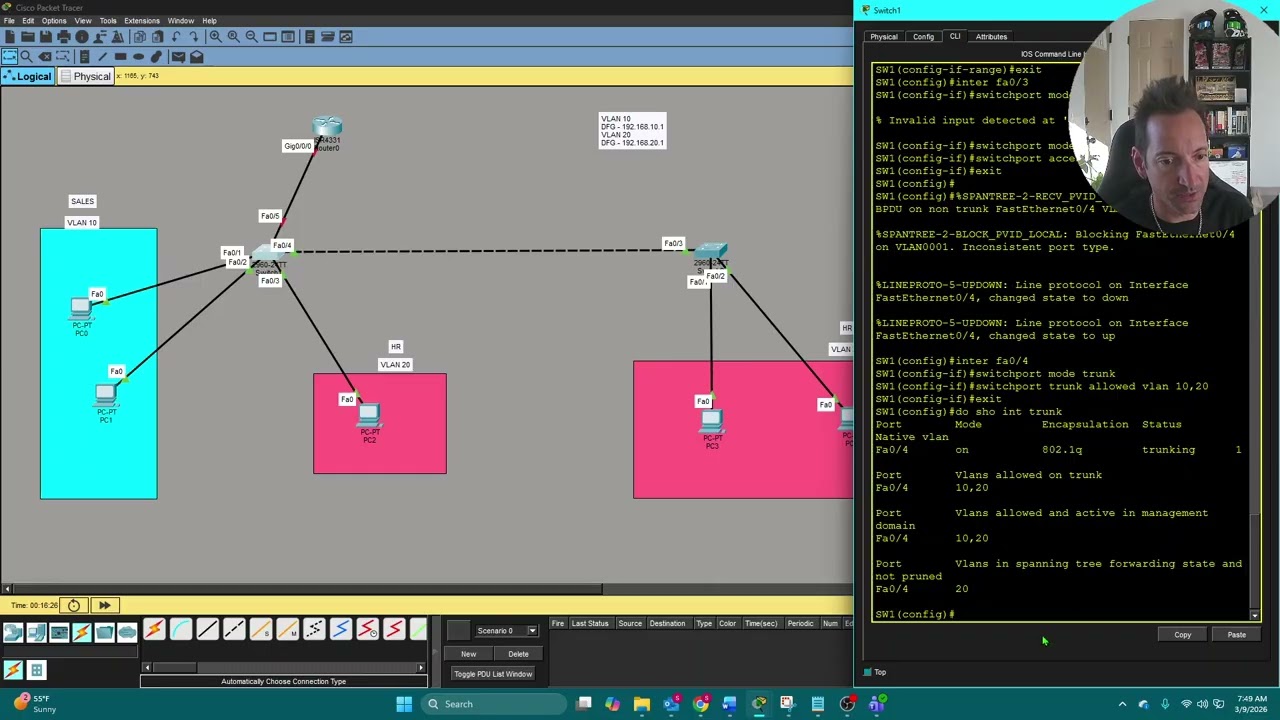The width and height of the screenshot is (1280, 720).
Task: Select the Network Devices category icon
Action: coord(13,631)
